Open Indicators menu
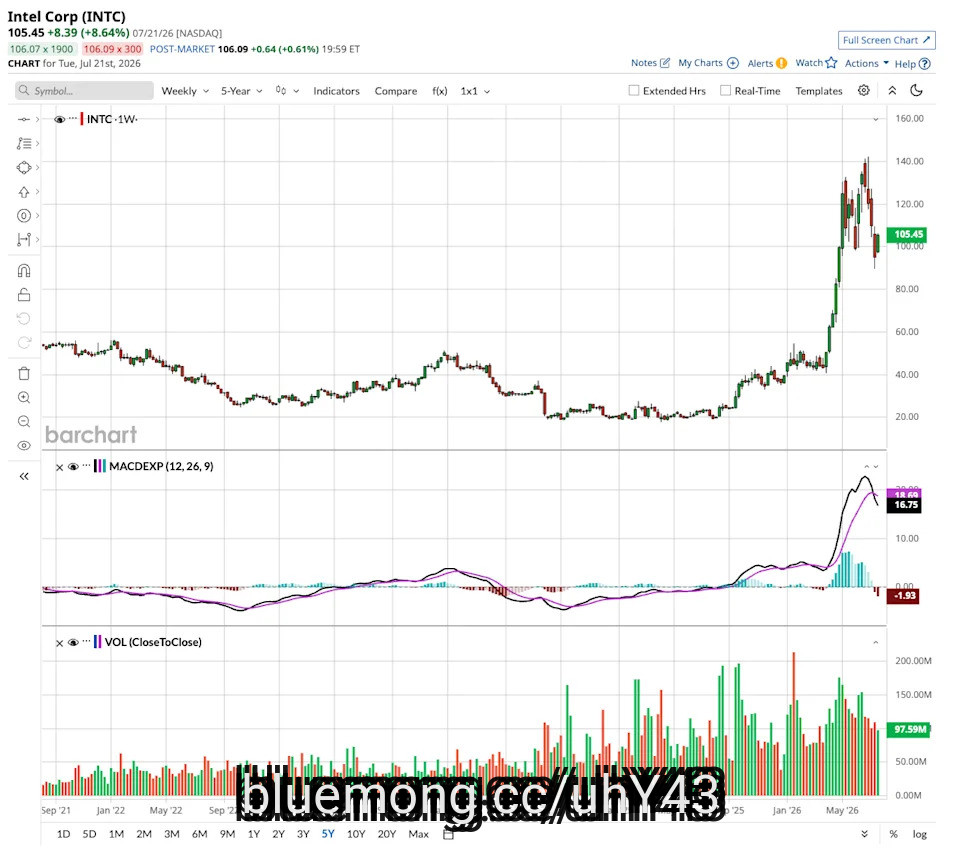The height and width of the screenshot is (867, 960). click(x=336, y=91)
